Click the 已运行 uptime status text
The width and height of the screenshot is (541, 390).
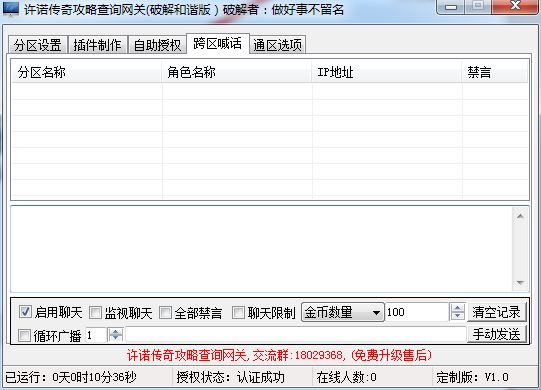click(x=71, y=377)
